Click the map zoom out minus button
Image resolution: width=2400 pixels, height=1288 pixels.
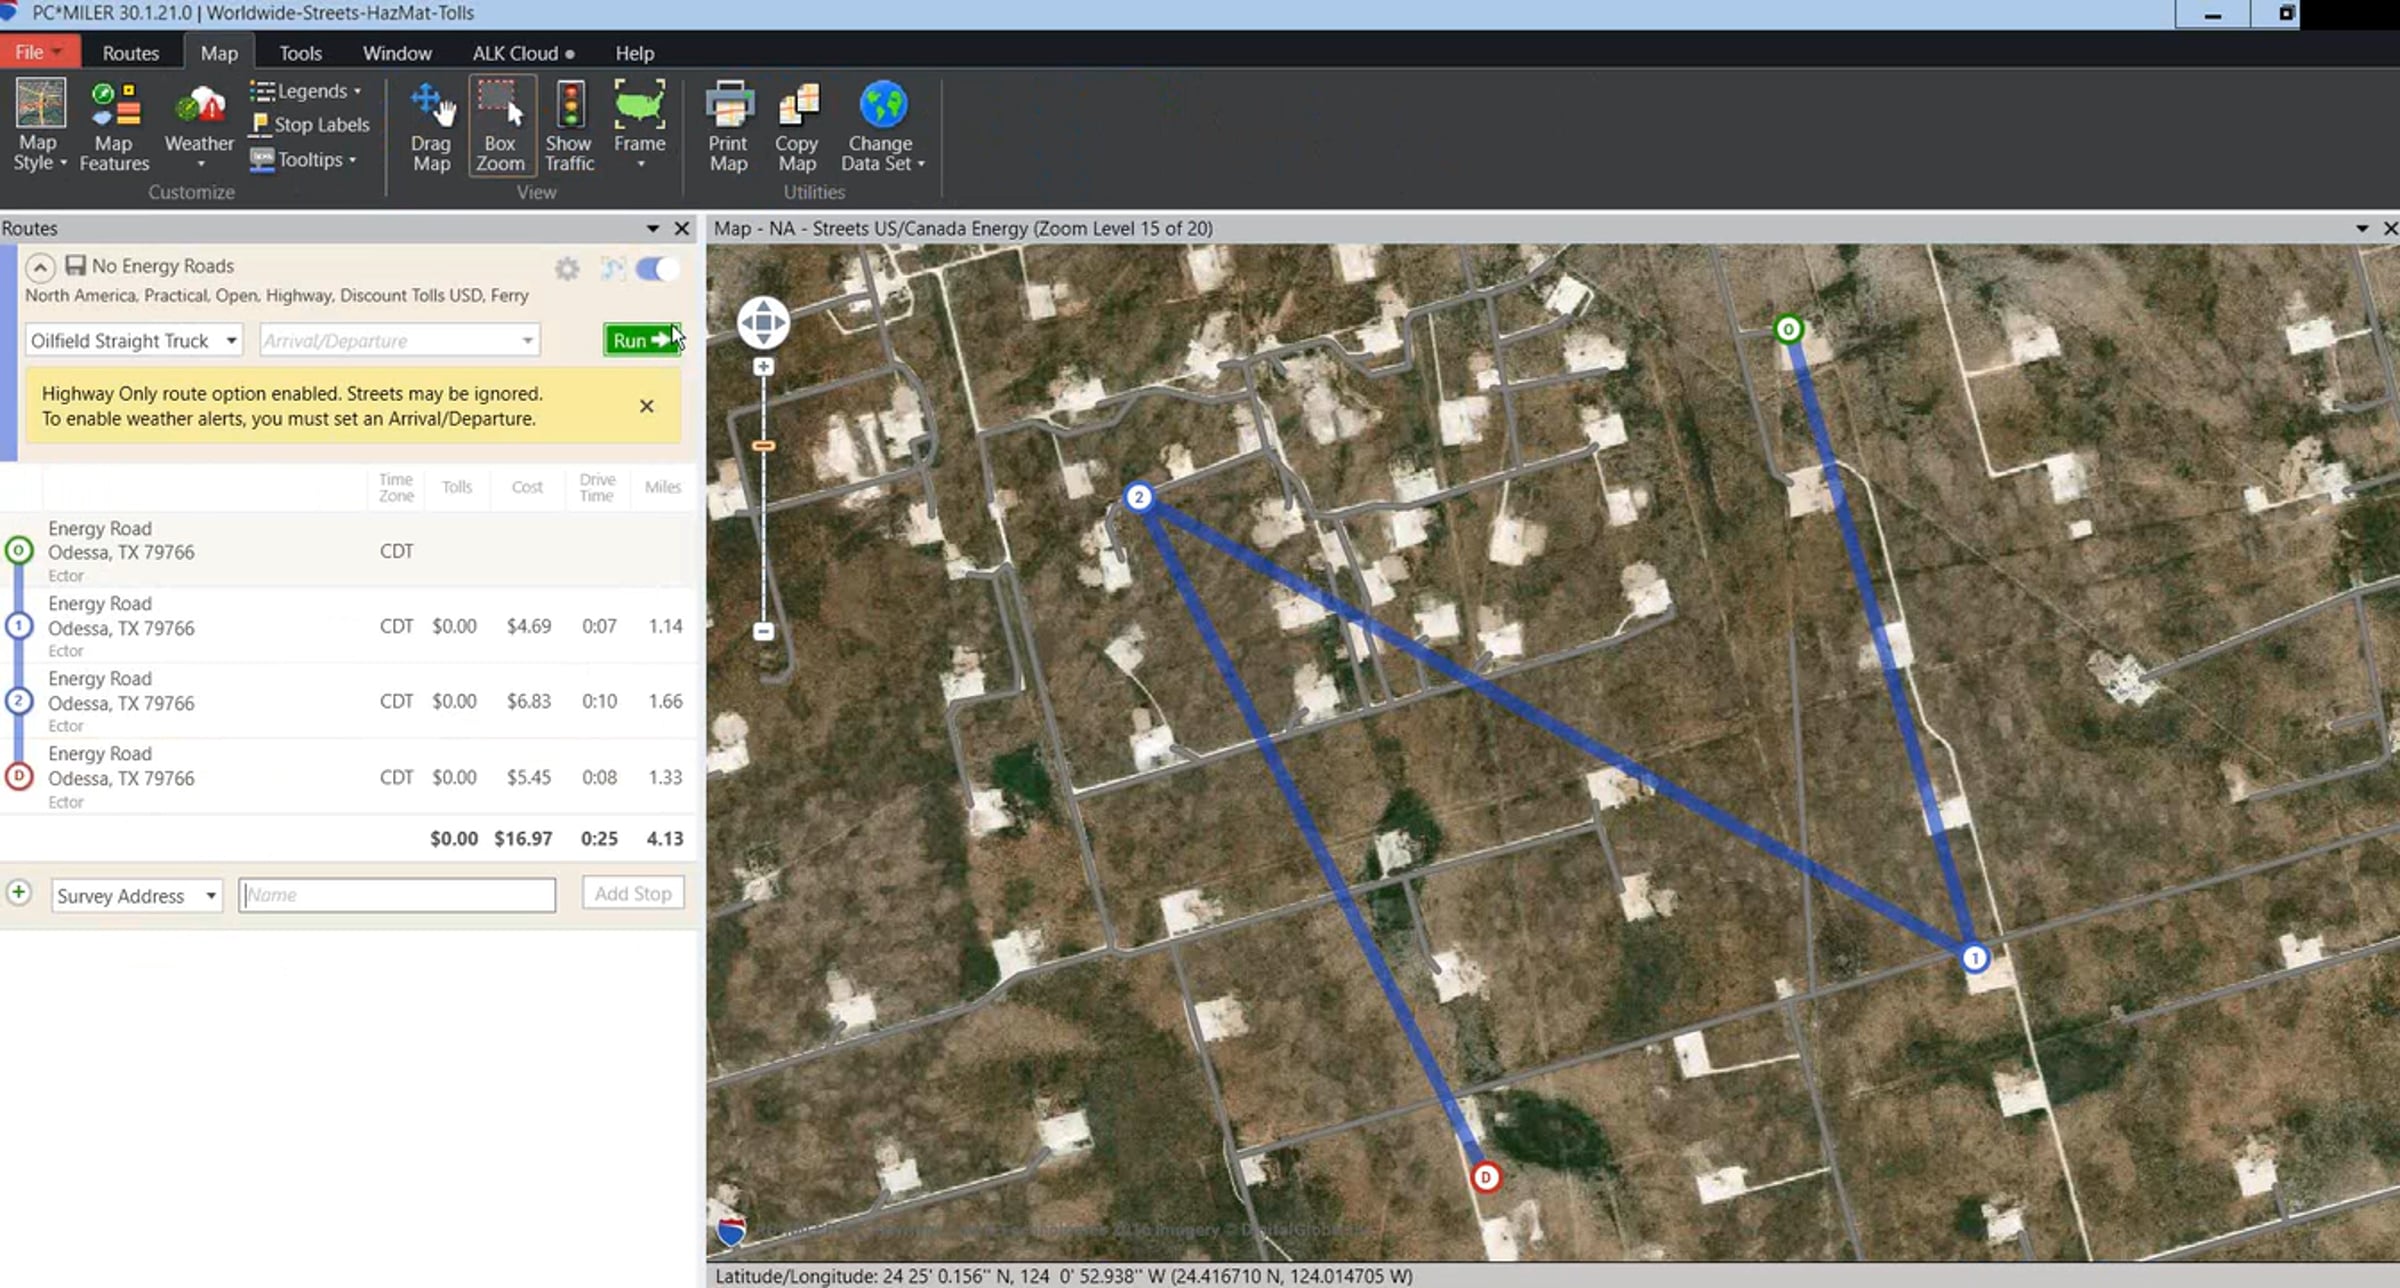tap(763, 631)
